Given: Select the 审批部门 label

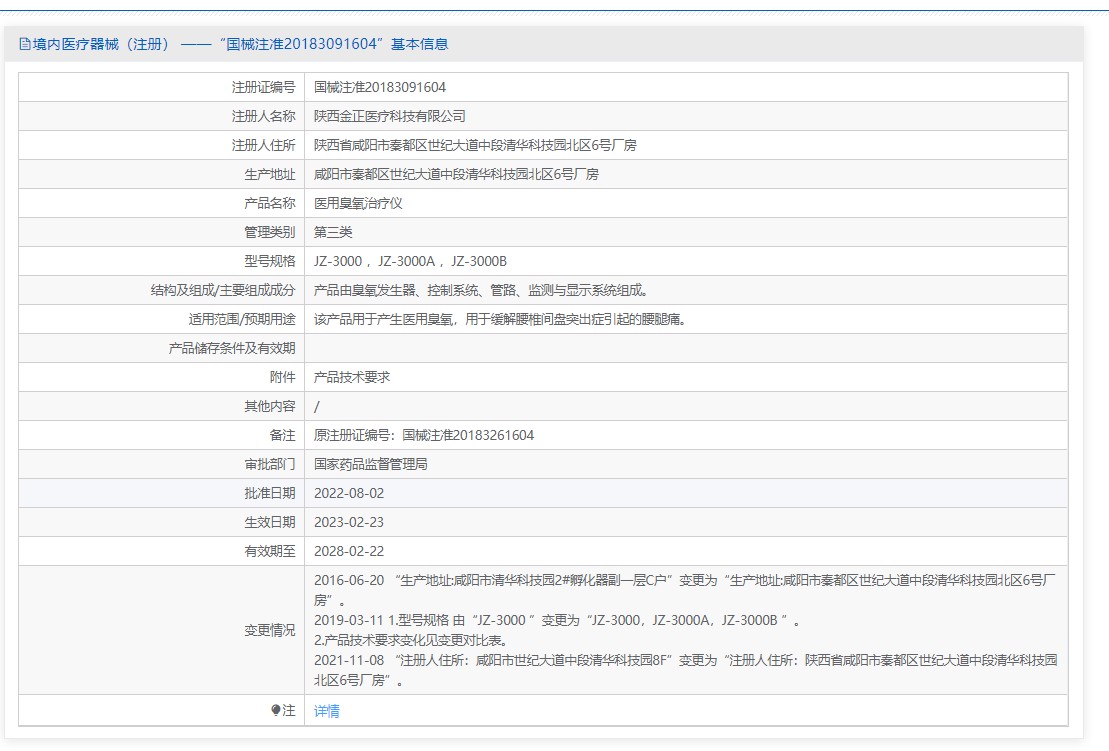Looking at the screenshot, I should [269, 464].
